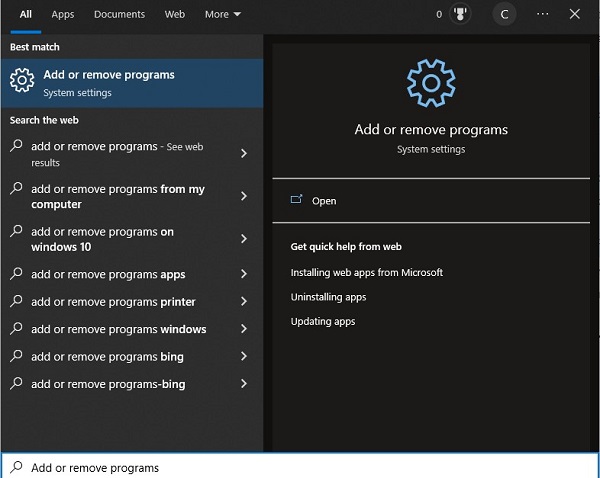Click search icon next to 'programs printer' suggestion
Image resolution: width=600 pixels, height=478 pixels.
16,302
